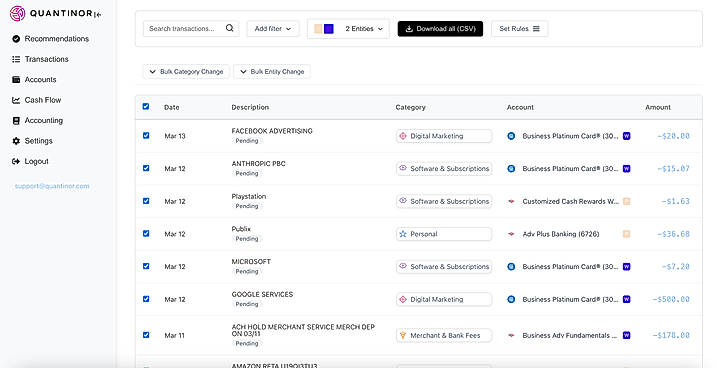This screenshot has height=368, width=717.
Task: Click purple W entity badge on Microsoft row
Action: coord(626,267)
